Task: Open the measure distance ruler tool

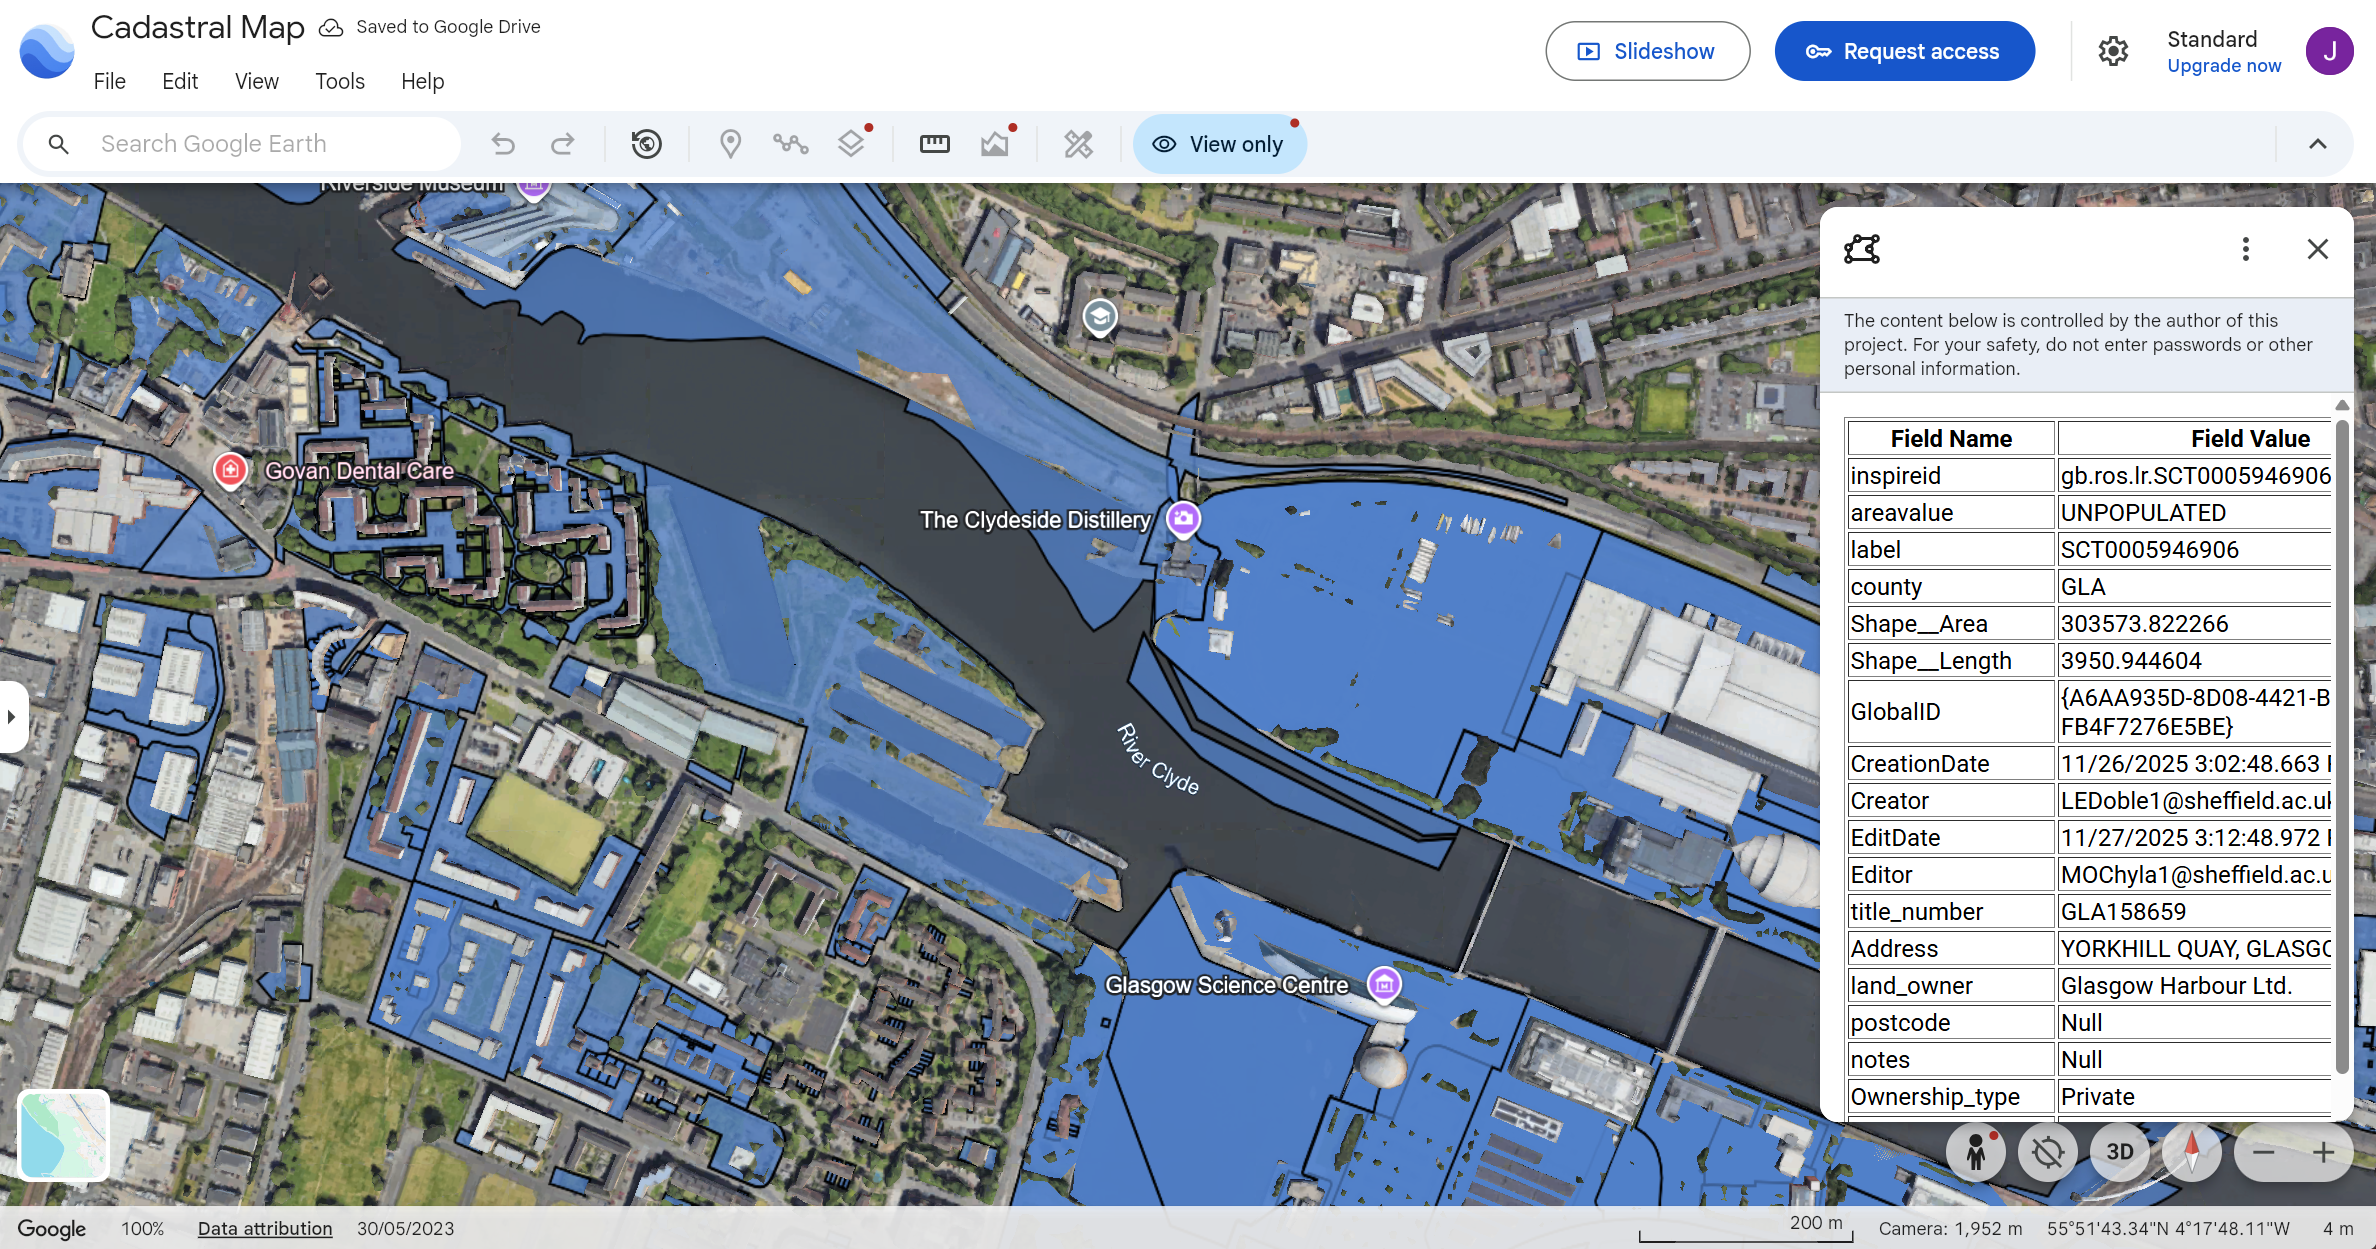Action: [x=934, y=143]
